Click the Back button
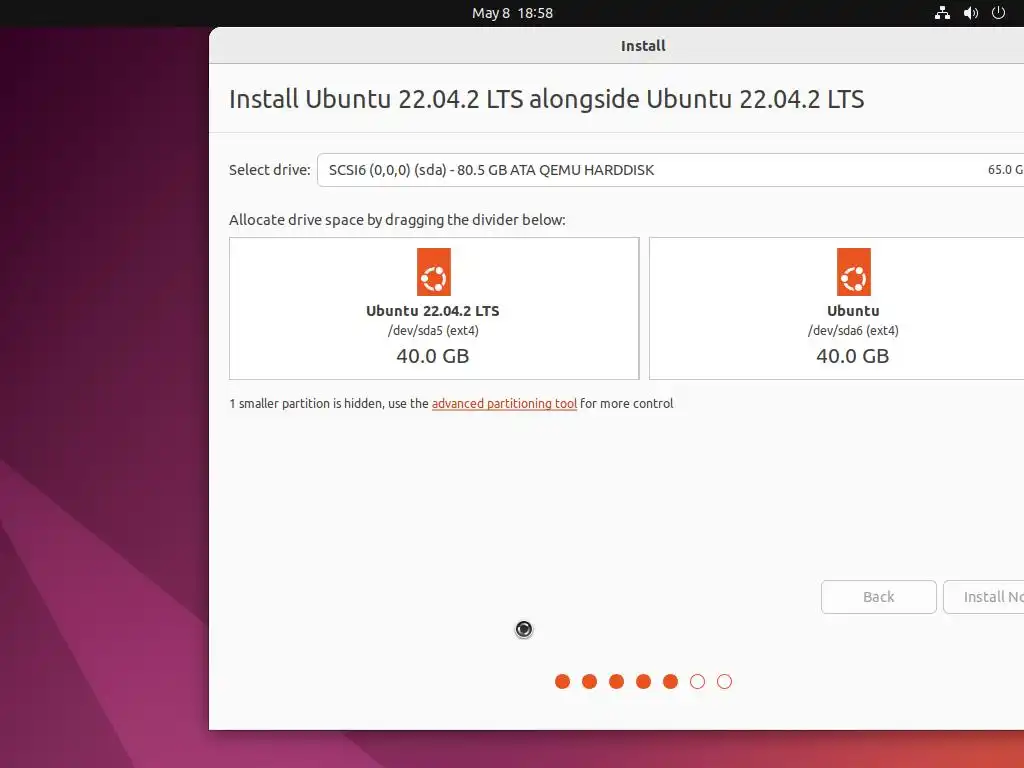The image size is (1024, 768). 878,597
